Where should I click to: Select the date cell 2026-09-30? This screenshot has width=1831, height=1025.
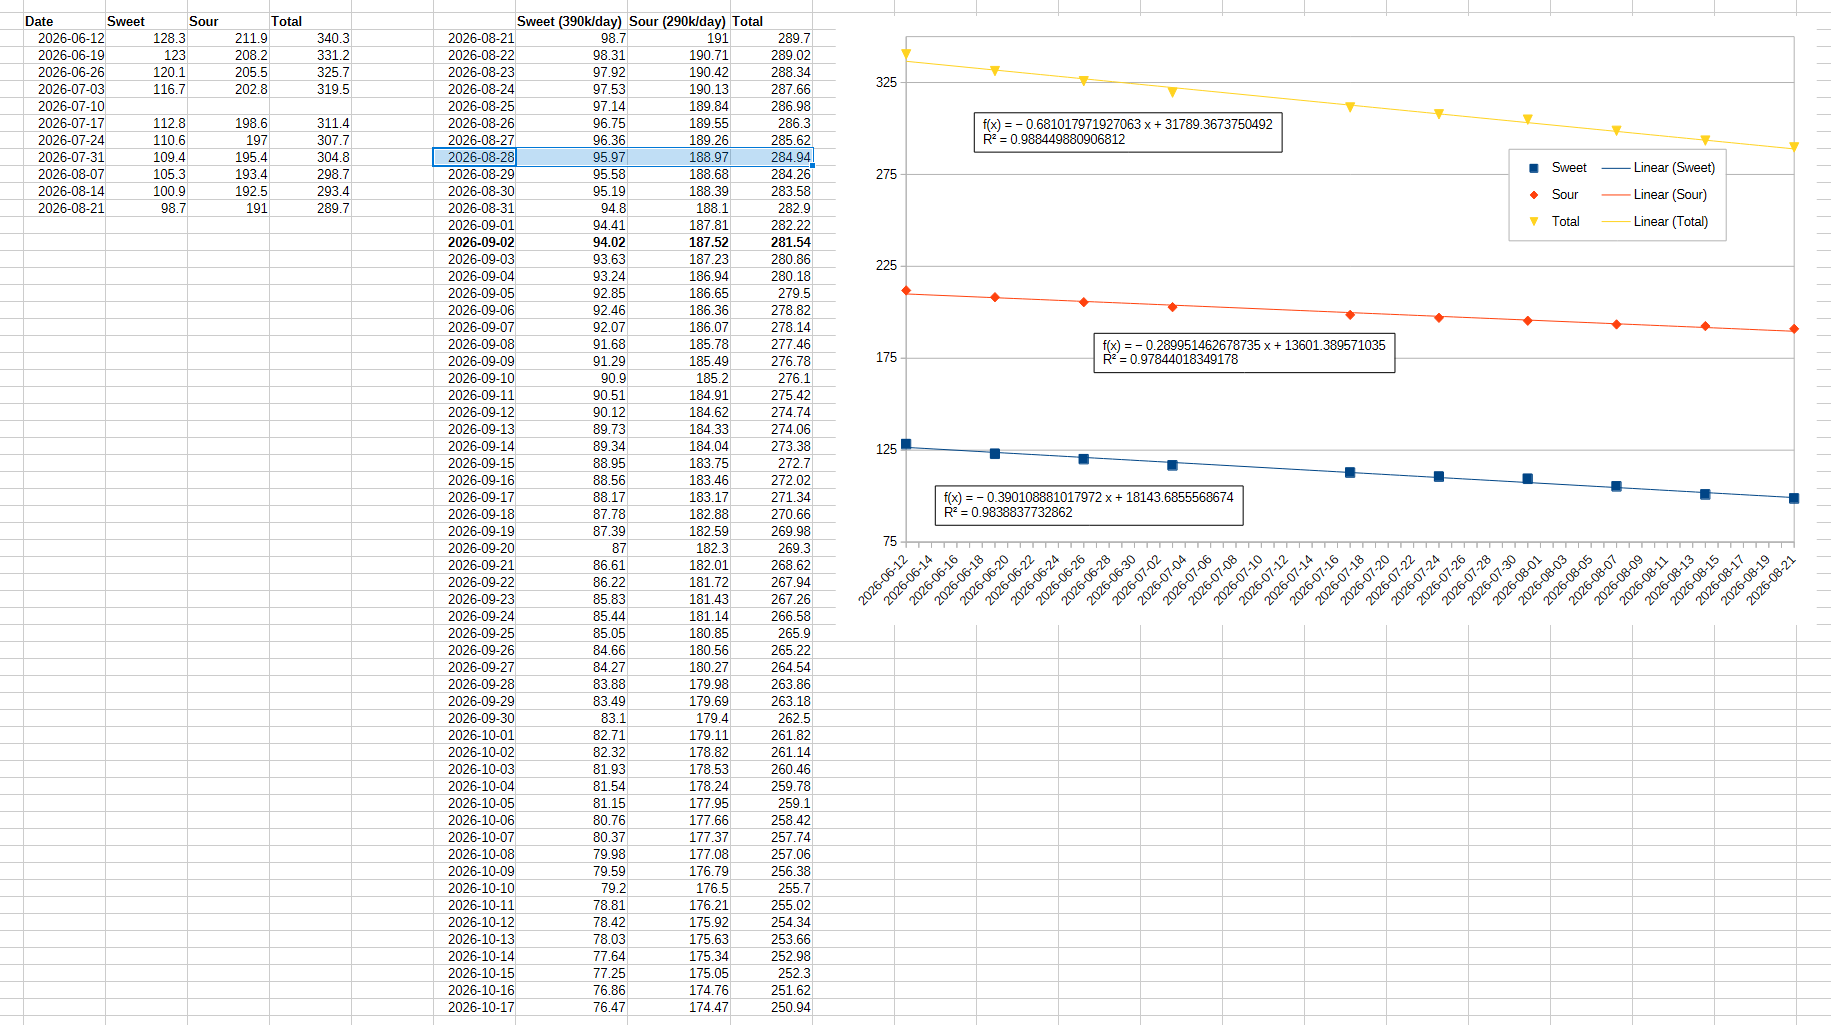pyautogui.click(x=474, y=718)
